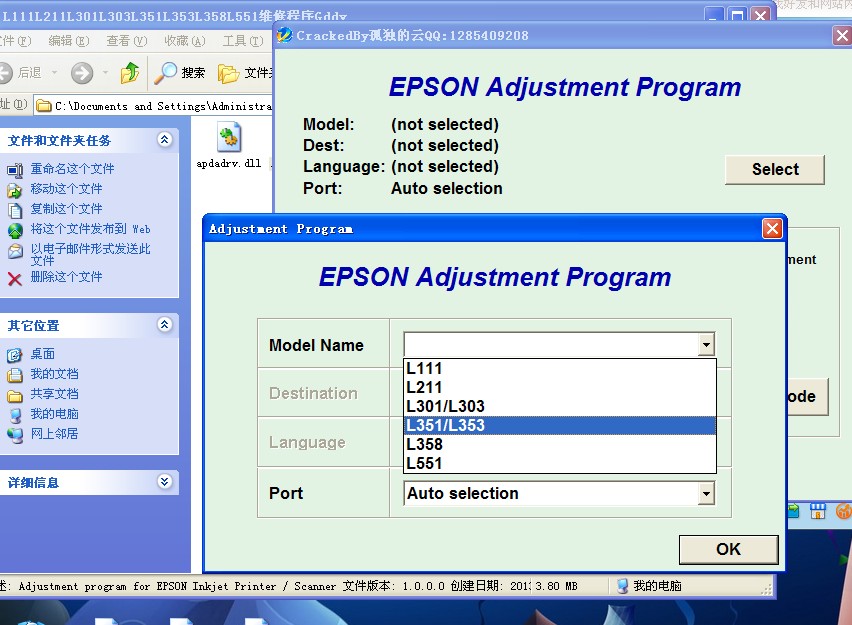Click the 我的文档 folder icon
The width and height of the screenshot is (852, 625).
click(15, 376)
